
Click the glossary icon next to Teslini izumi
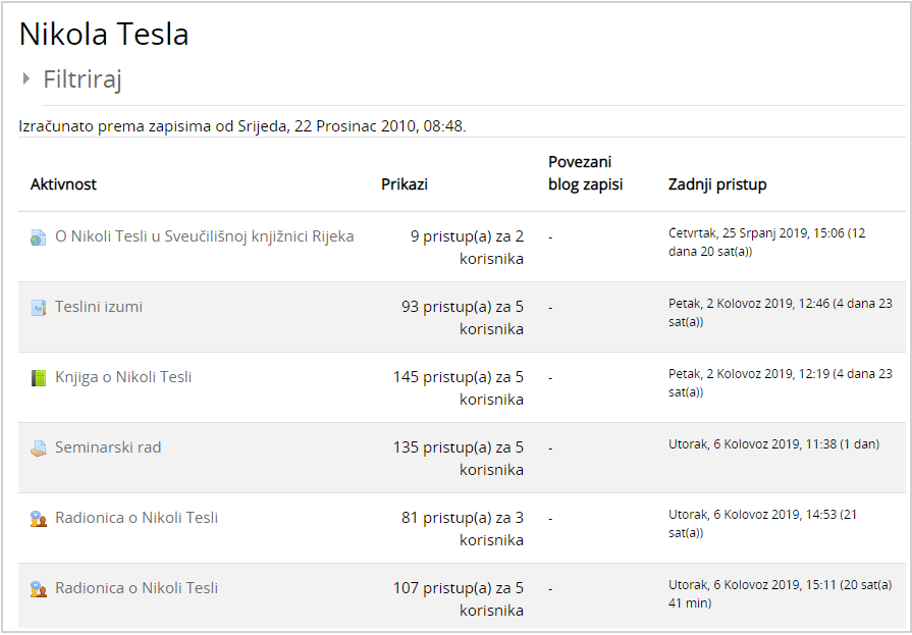[38, 308]
